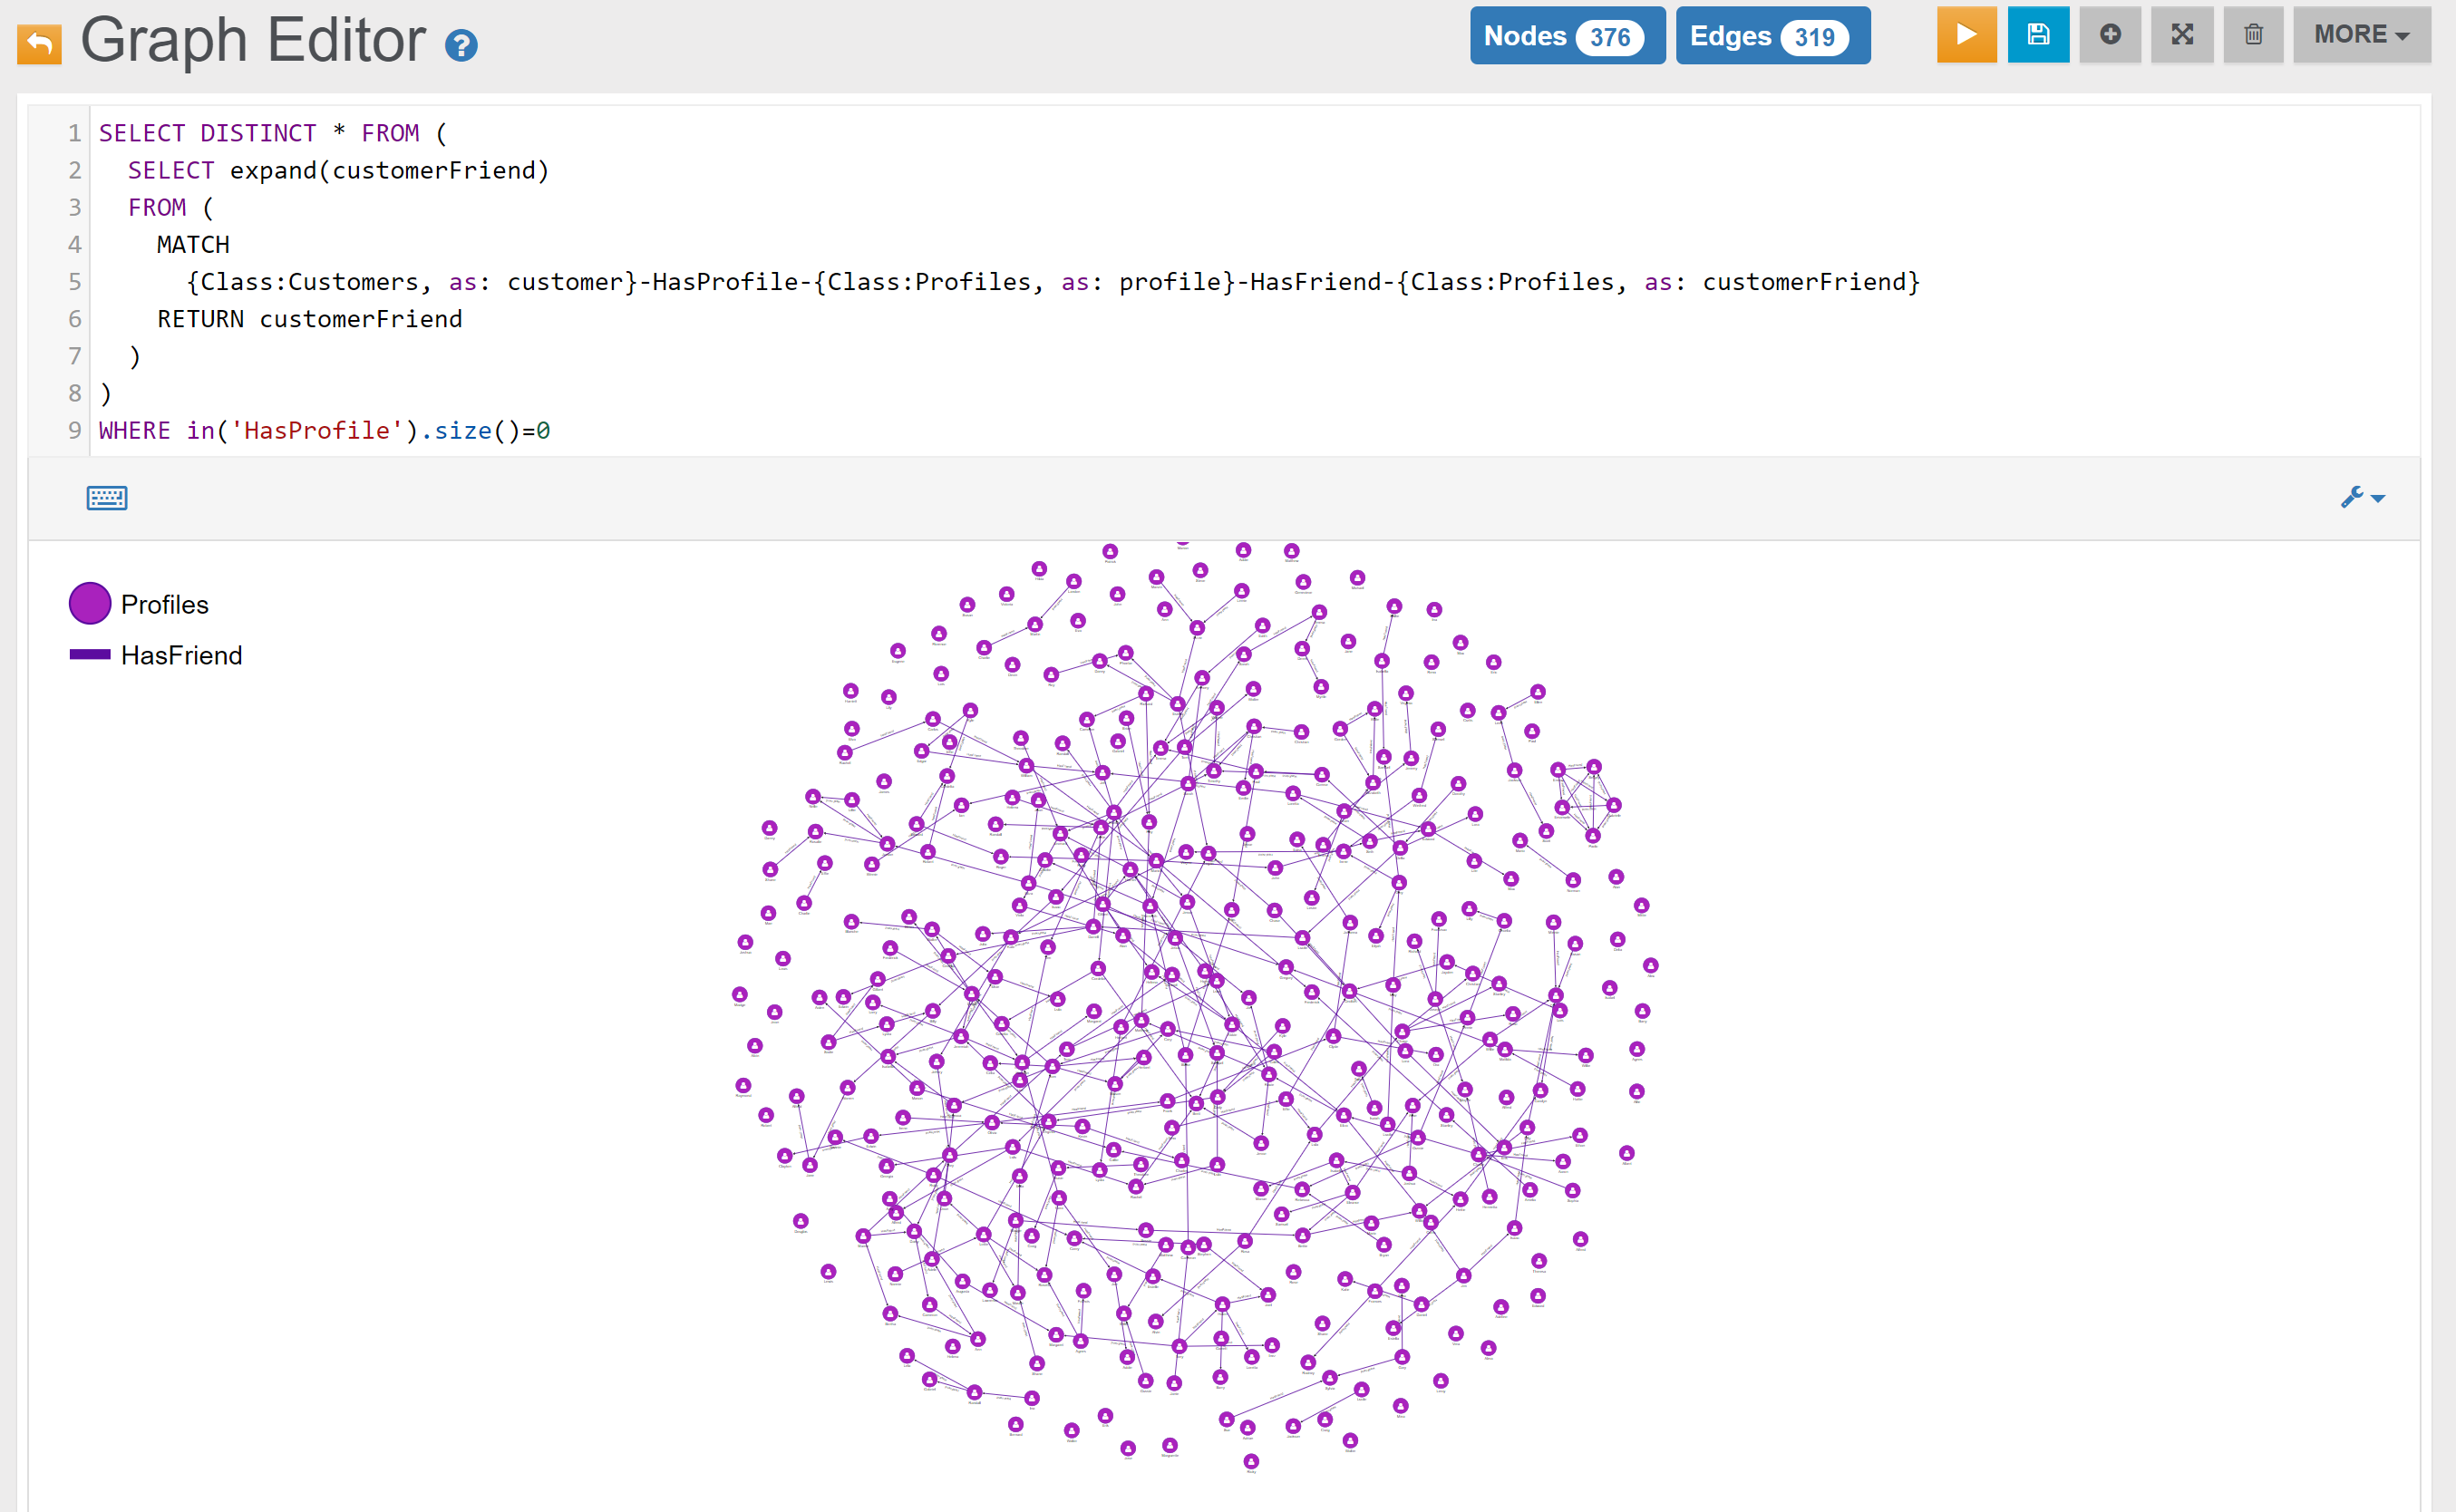Click the fullscreen expand arrows icon
Screen dimensions: 2456x1512
(x=2181, y=35)
